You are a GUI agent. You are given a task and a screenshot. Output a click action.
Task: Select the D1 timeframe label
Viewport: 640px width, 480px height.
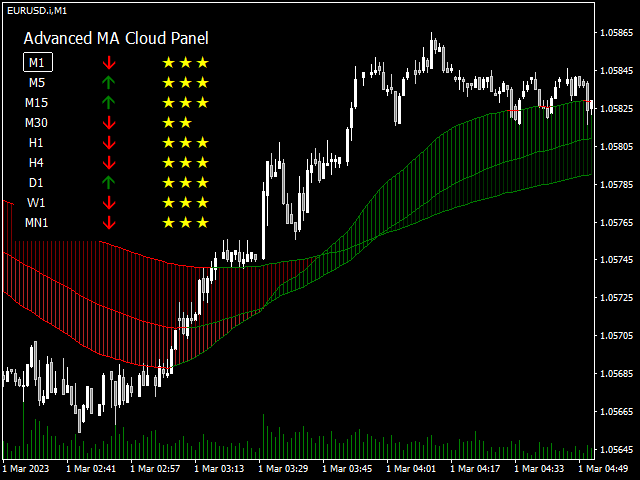36,182
